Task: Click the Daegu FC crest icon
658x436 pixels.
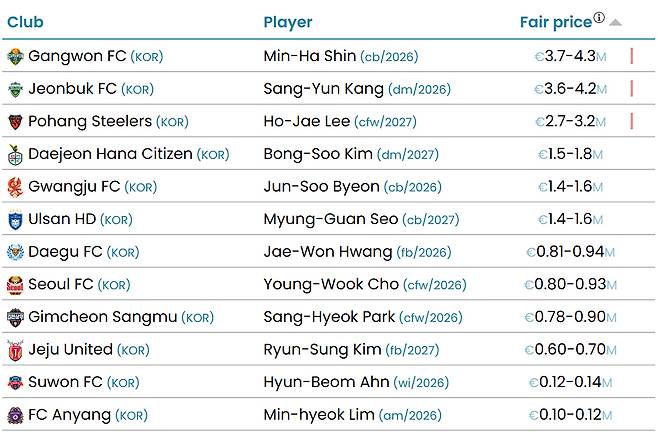Action: click(15, 252)
